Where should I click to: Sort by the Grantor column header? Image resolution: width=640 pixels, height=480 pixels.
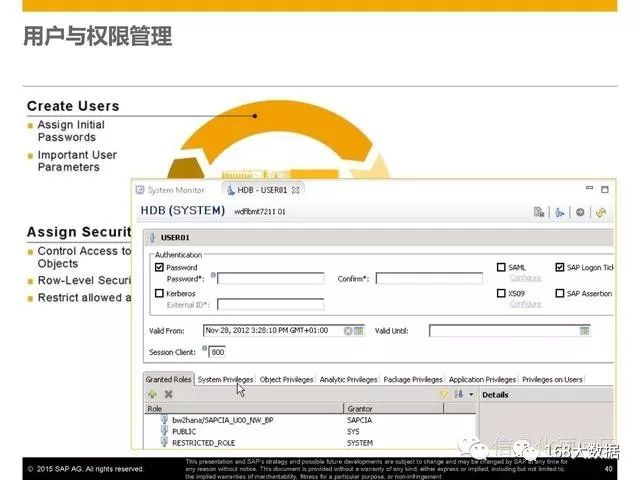[x=394, y=409]
